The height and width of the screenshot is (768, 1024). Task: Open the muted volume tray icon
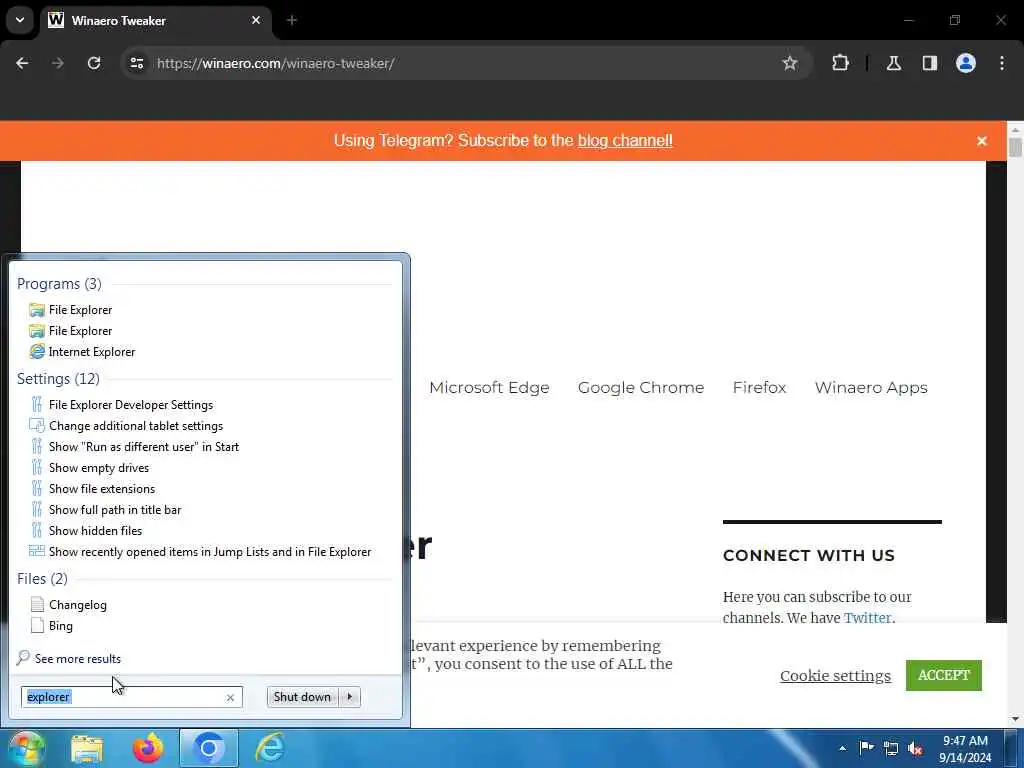click(x=916, y=748)
